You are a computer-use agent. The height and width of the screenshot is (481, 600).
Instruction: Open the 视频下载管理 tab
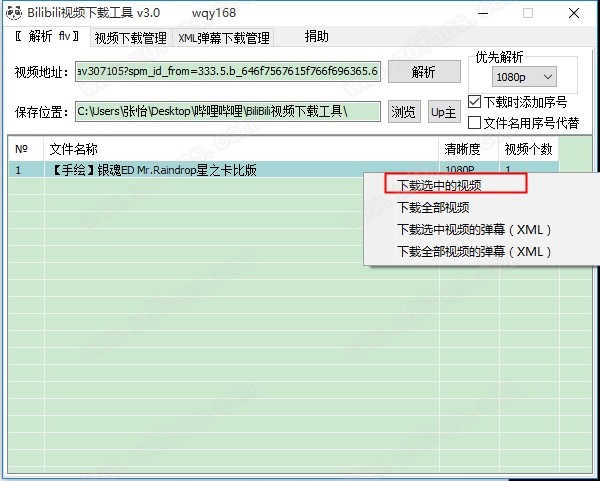click(x=131, y=38)
